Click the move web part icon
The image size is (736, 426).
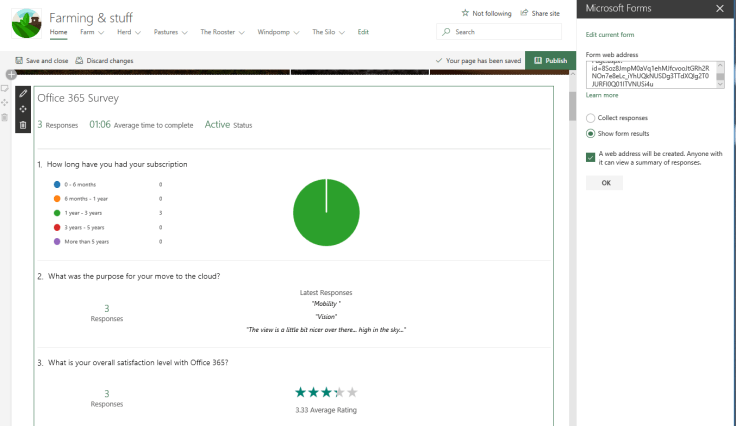coord(24,109)
